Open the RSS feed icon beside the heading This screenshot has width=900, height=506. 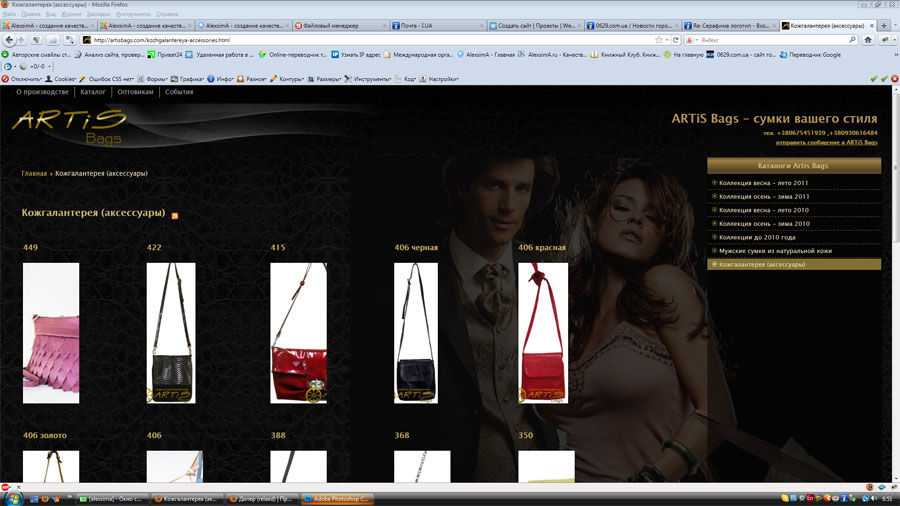(x=175, y=216)
